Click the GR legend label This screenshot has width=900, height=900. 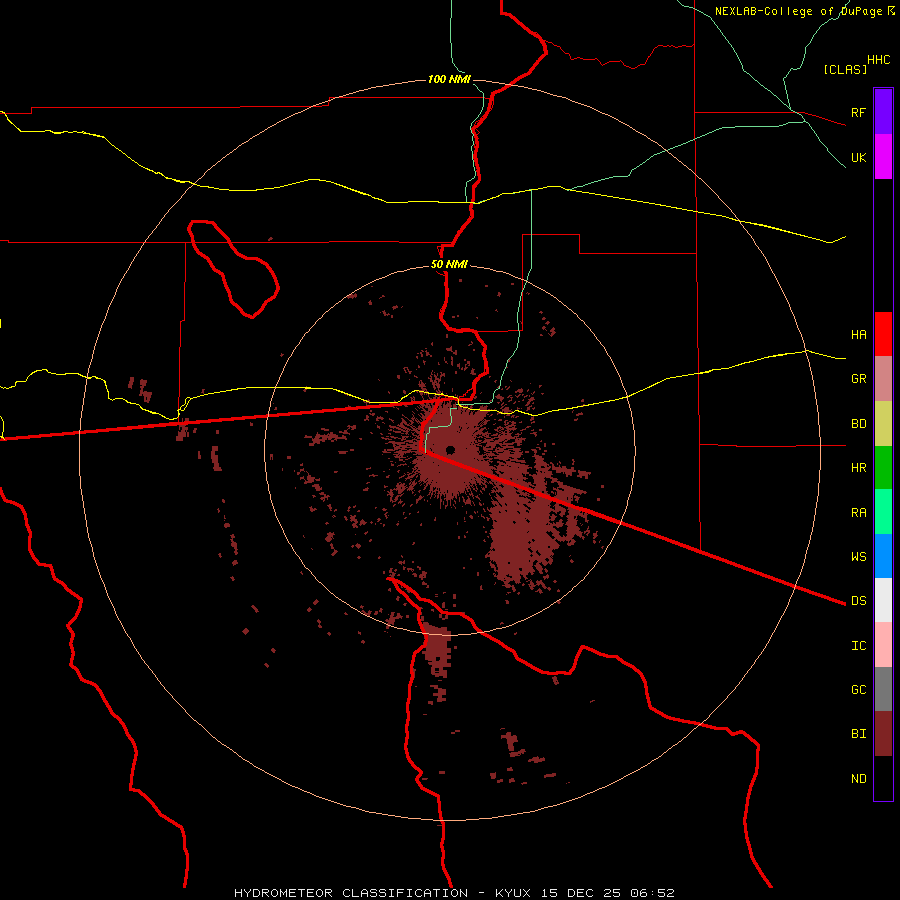point(858,379)
